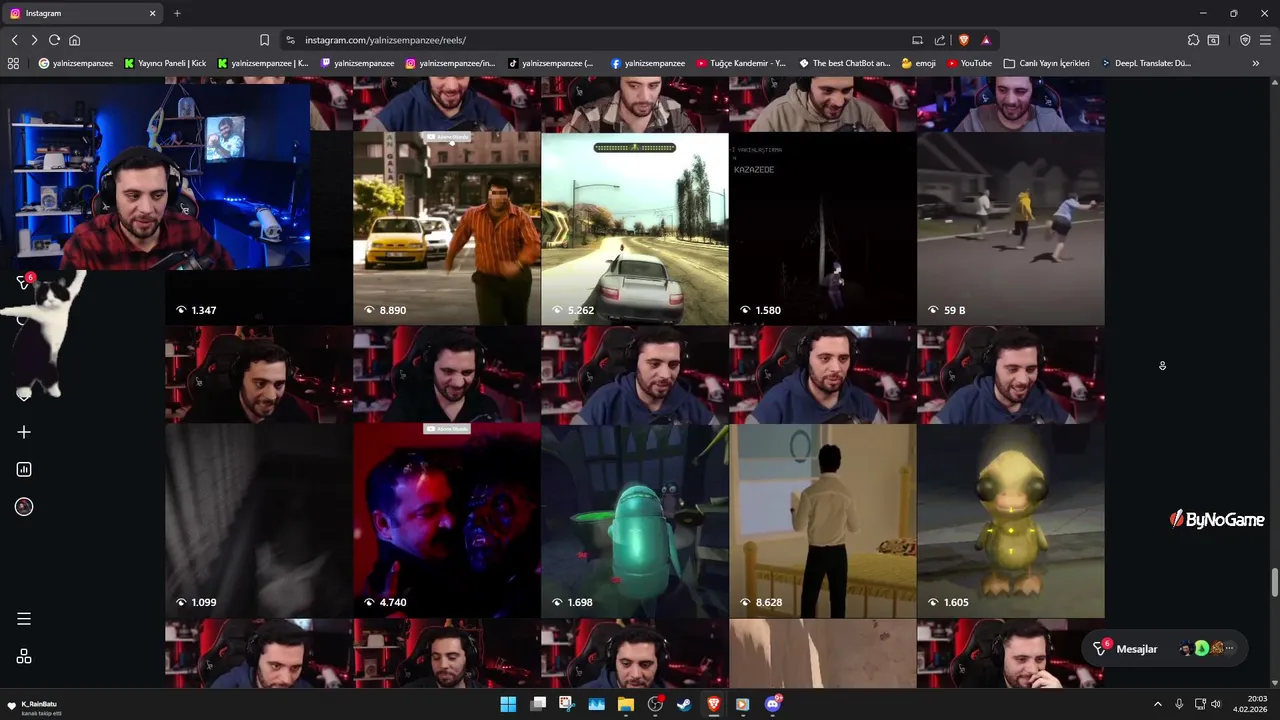Open the browser main menu
The image size is (1280, 720).
tap(1265, 40)
